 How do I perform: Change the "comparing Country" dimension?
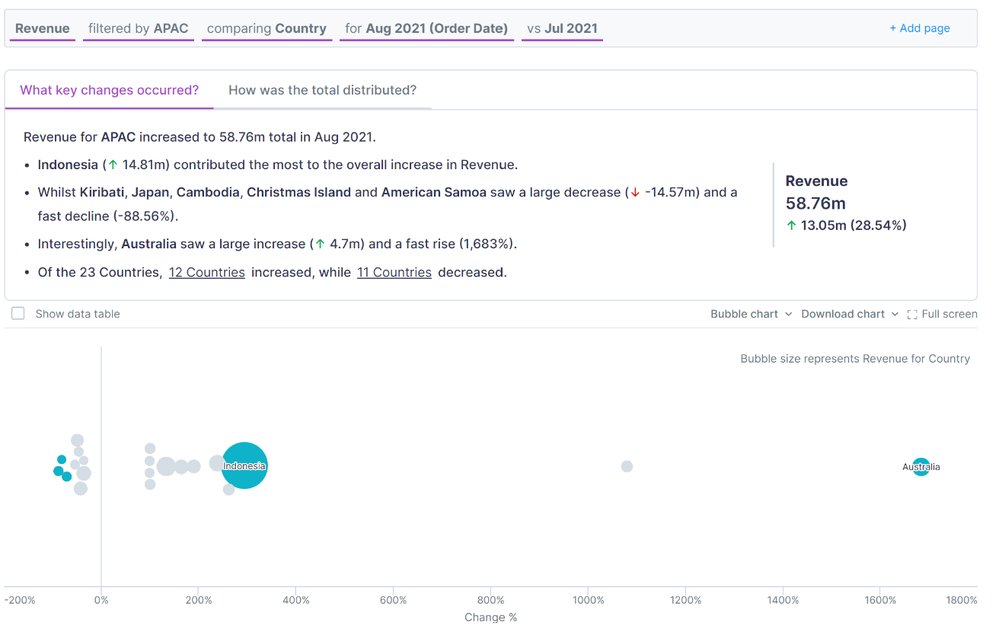(x=266, y=29)
